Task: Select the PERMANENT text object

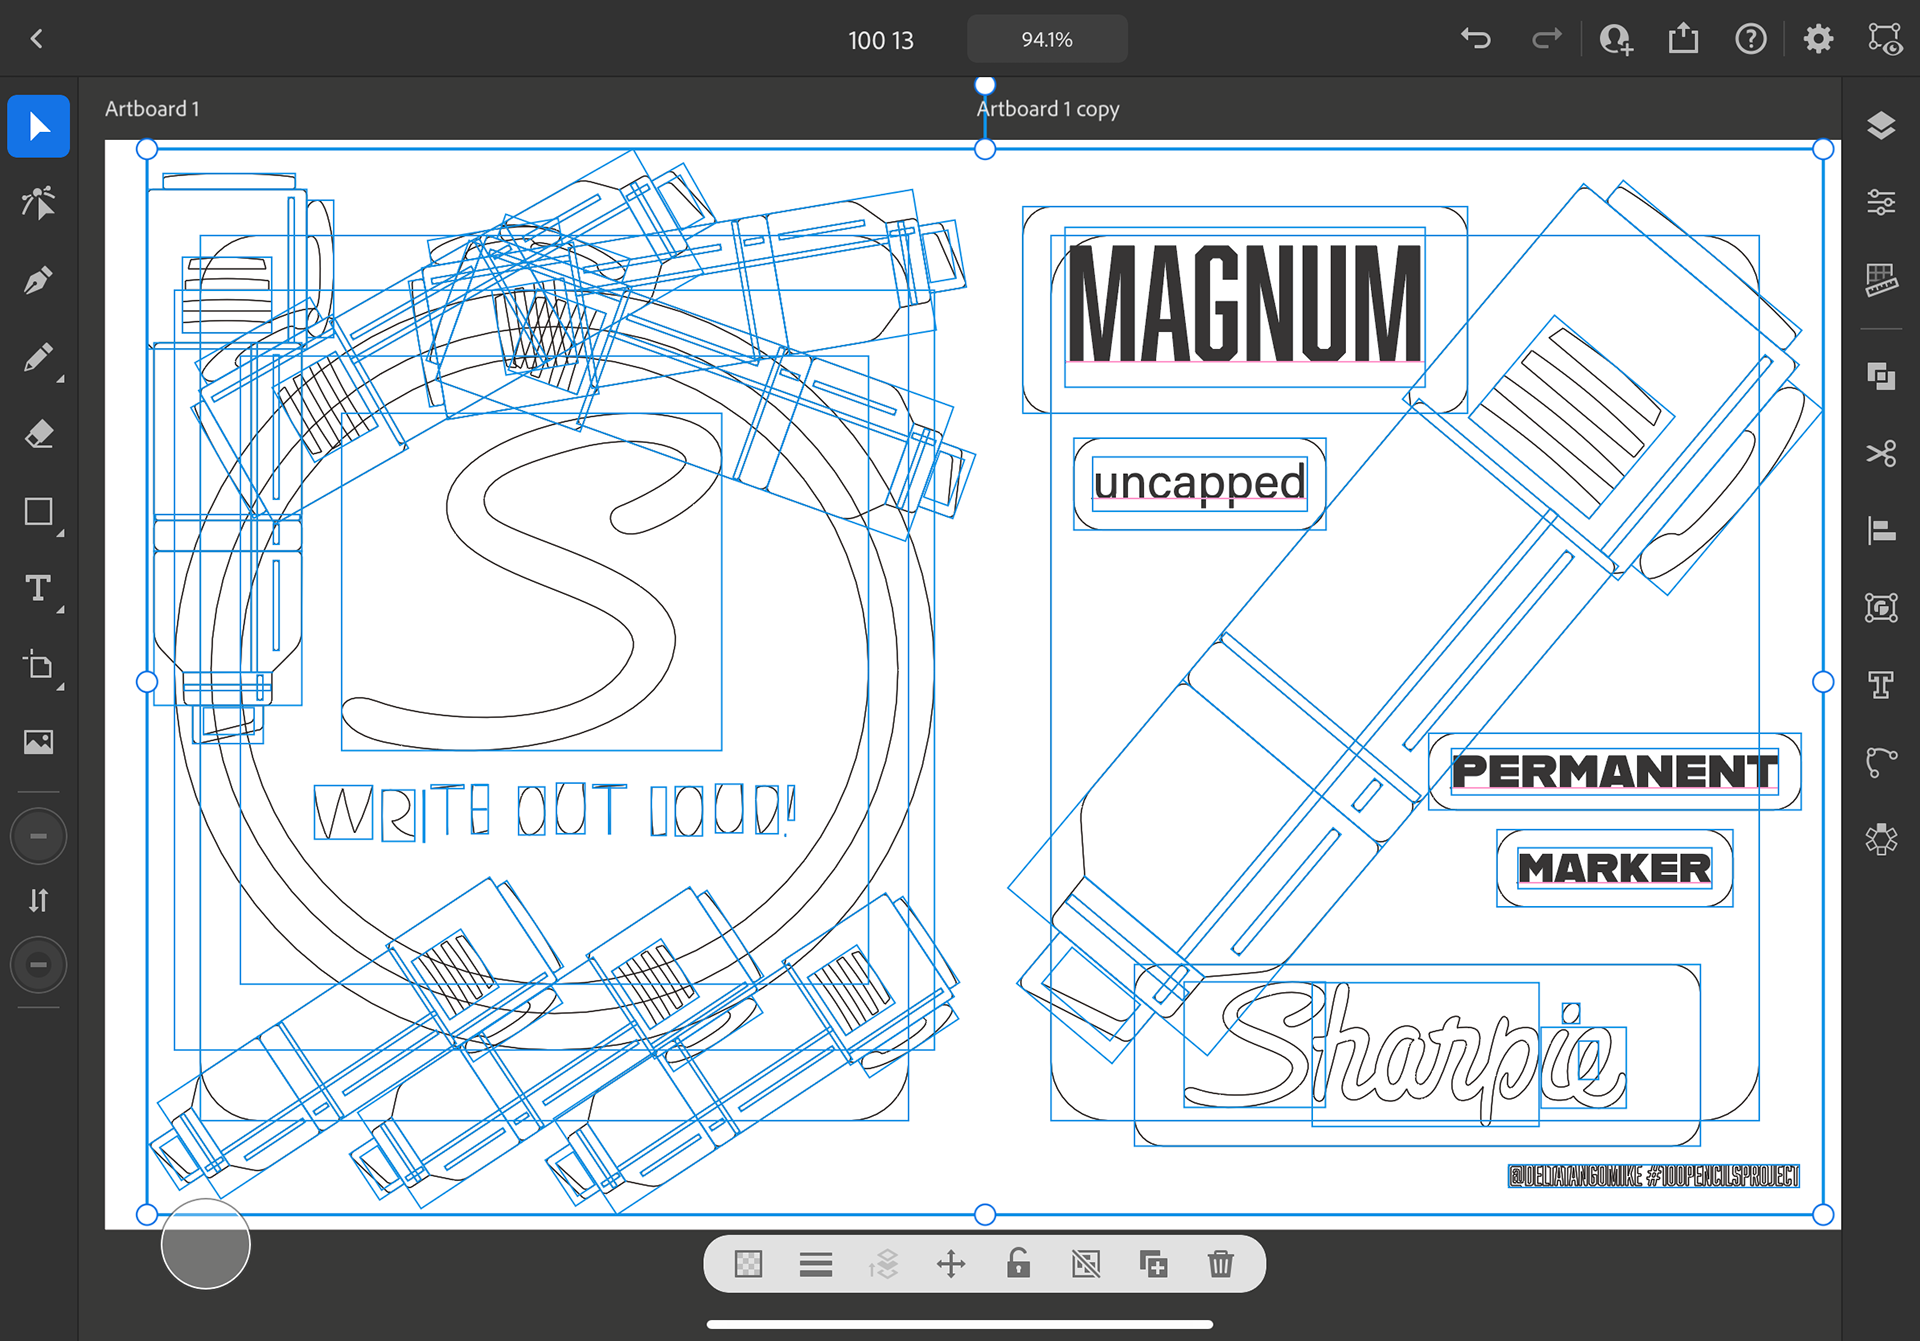Action: click(x=1614, y=771)
